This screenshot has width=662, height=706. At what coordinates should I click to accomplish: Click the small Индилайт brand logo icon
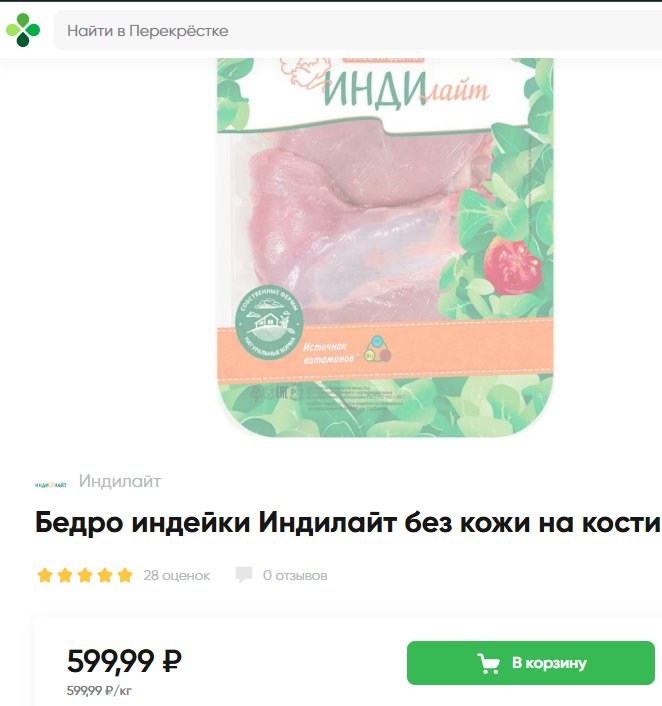(50, 485)
